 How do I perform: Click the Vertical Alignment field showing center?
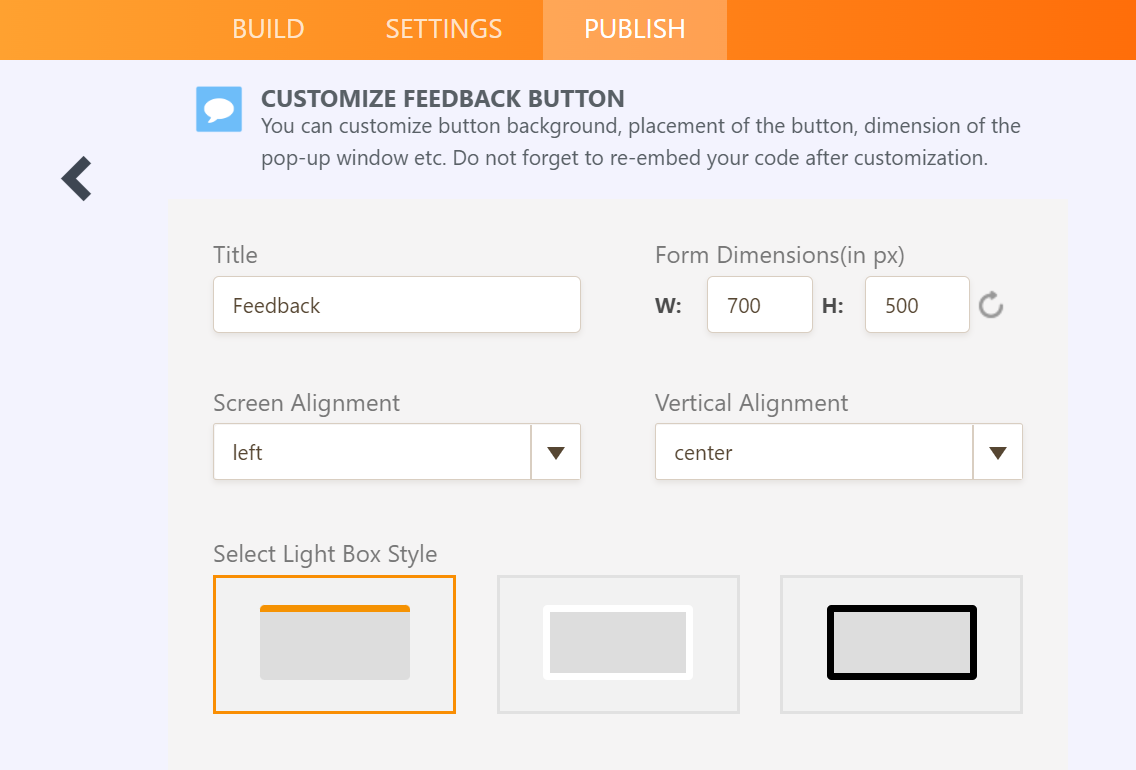coord(813,452)
